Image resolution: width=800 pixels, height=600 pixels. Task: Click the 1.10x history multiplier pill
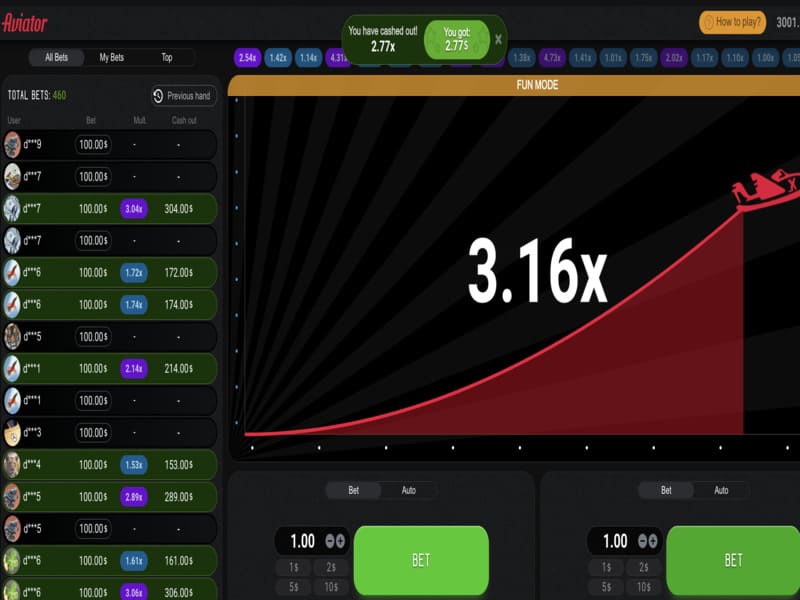(735, 58)
